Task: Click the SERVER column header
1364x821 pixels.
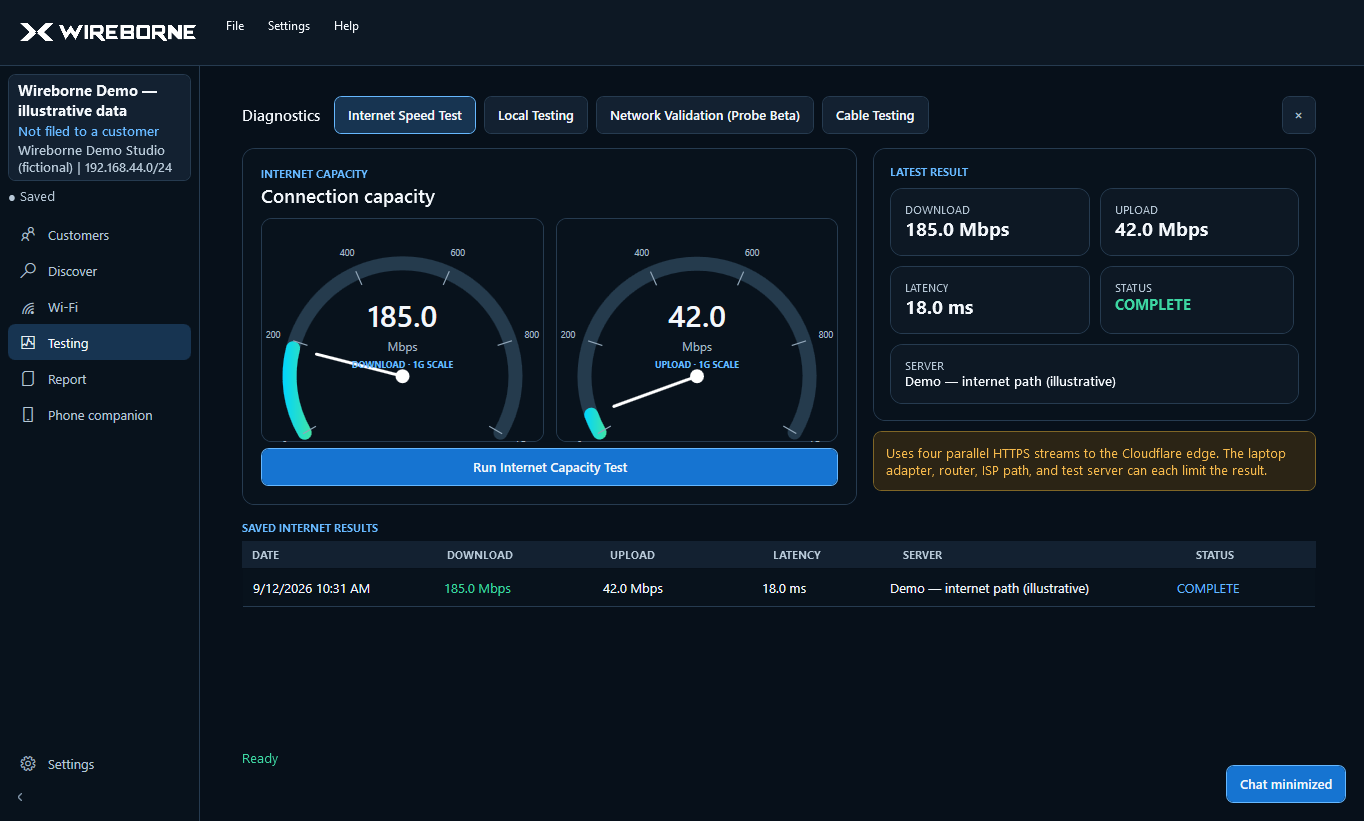Action: (x=922, y=555)
